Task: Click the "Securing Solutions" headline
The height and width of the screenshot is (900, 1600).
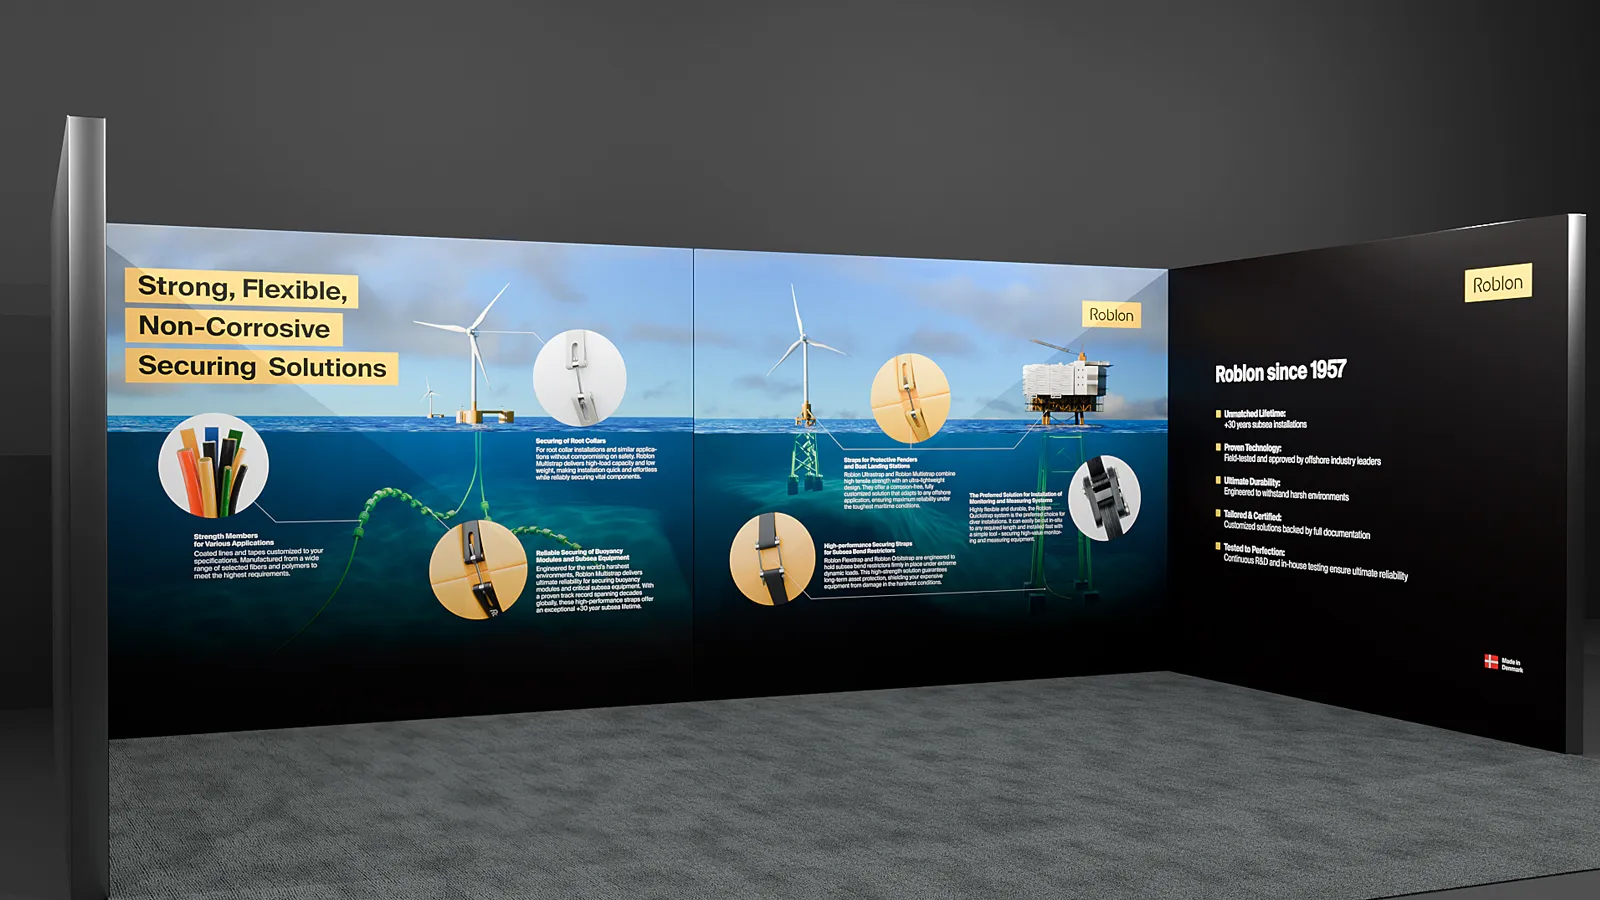Action: pos(262,366)
